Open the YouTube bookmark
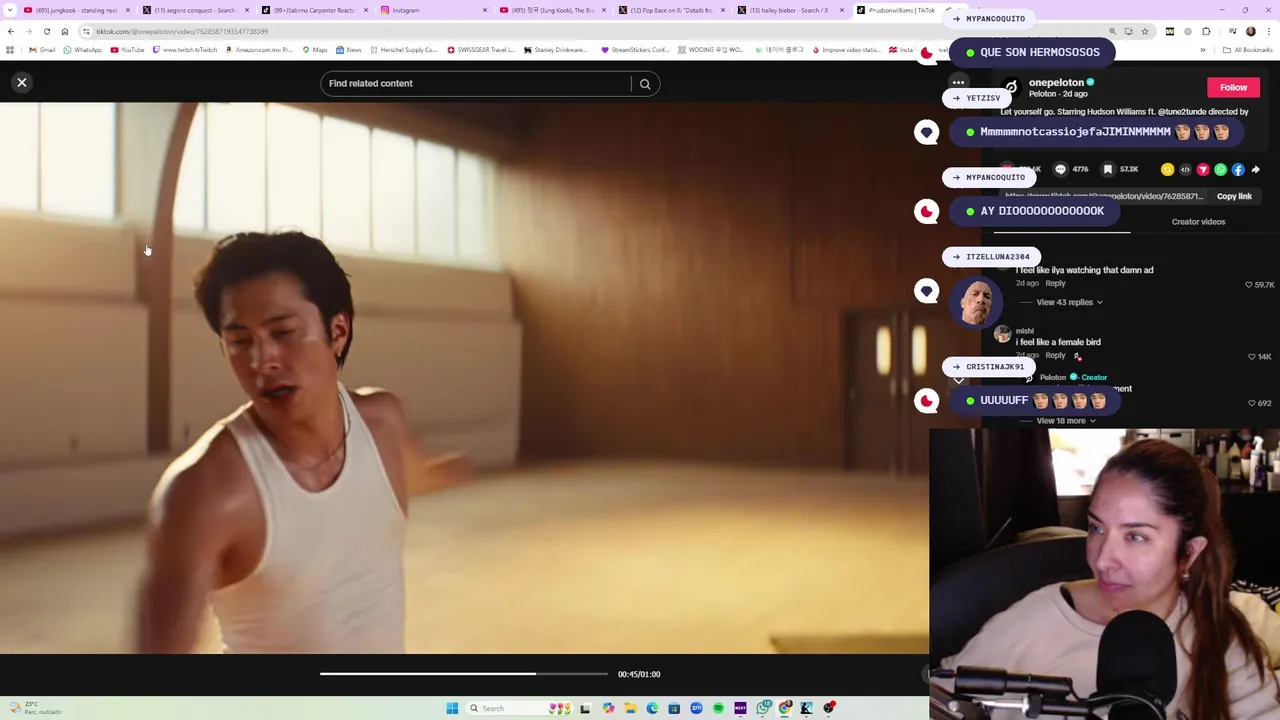The height and width of the screenshot is (720, 1280). point(127,50)
